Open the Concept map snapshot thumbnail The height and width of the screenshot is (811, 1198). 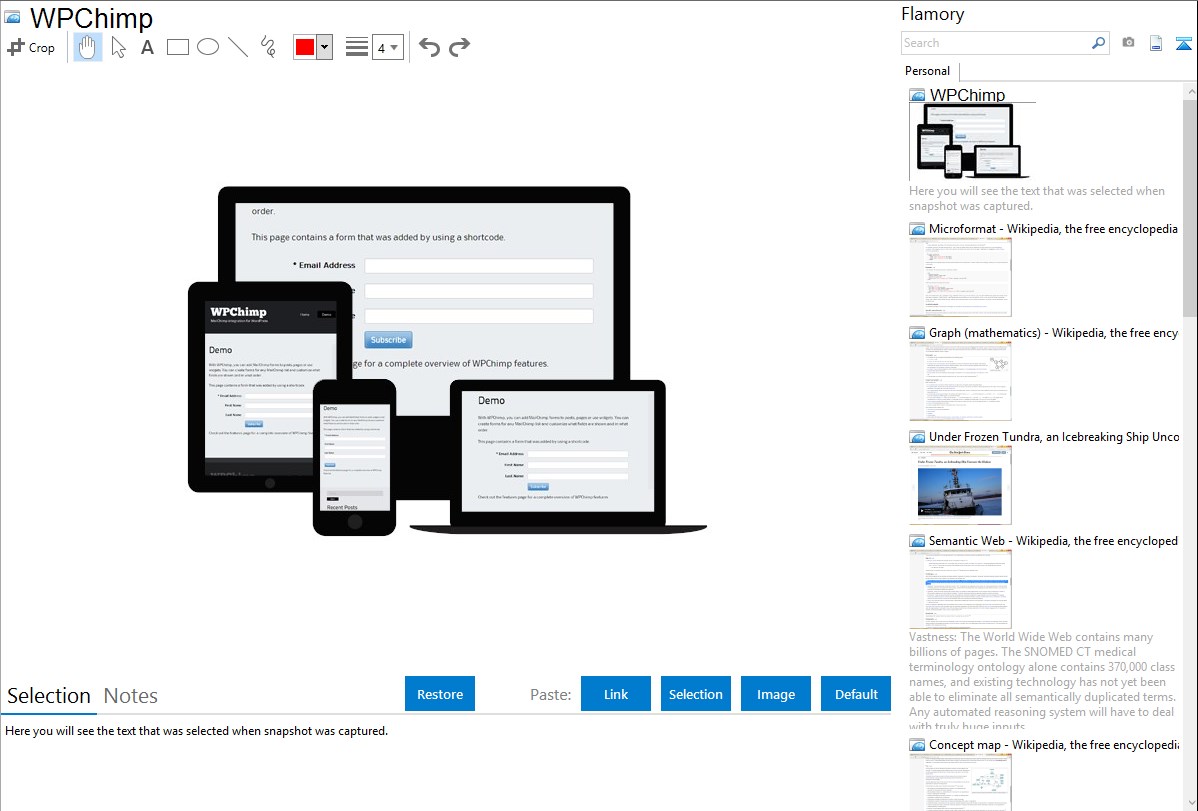[960, 783]
